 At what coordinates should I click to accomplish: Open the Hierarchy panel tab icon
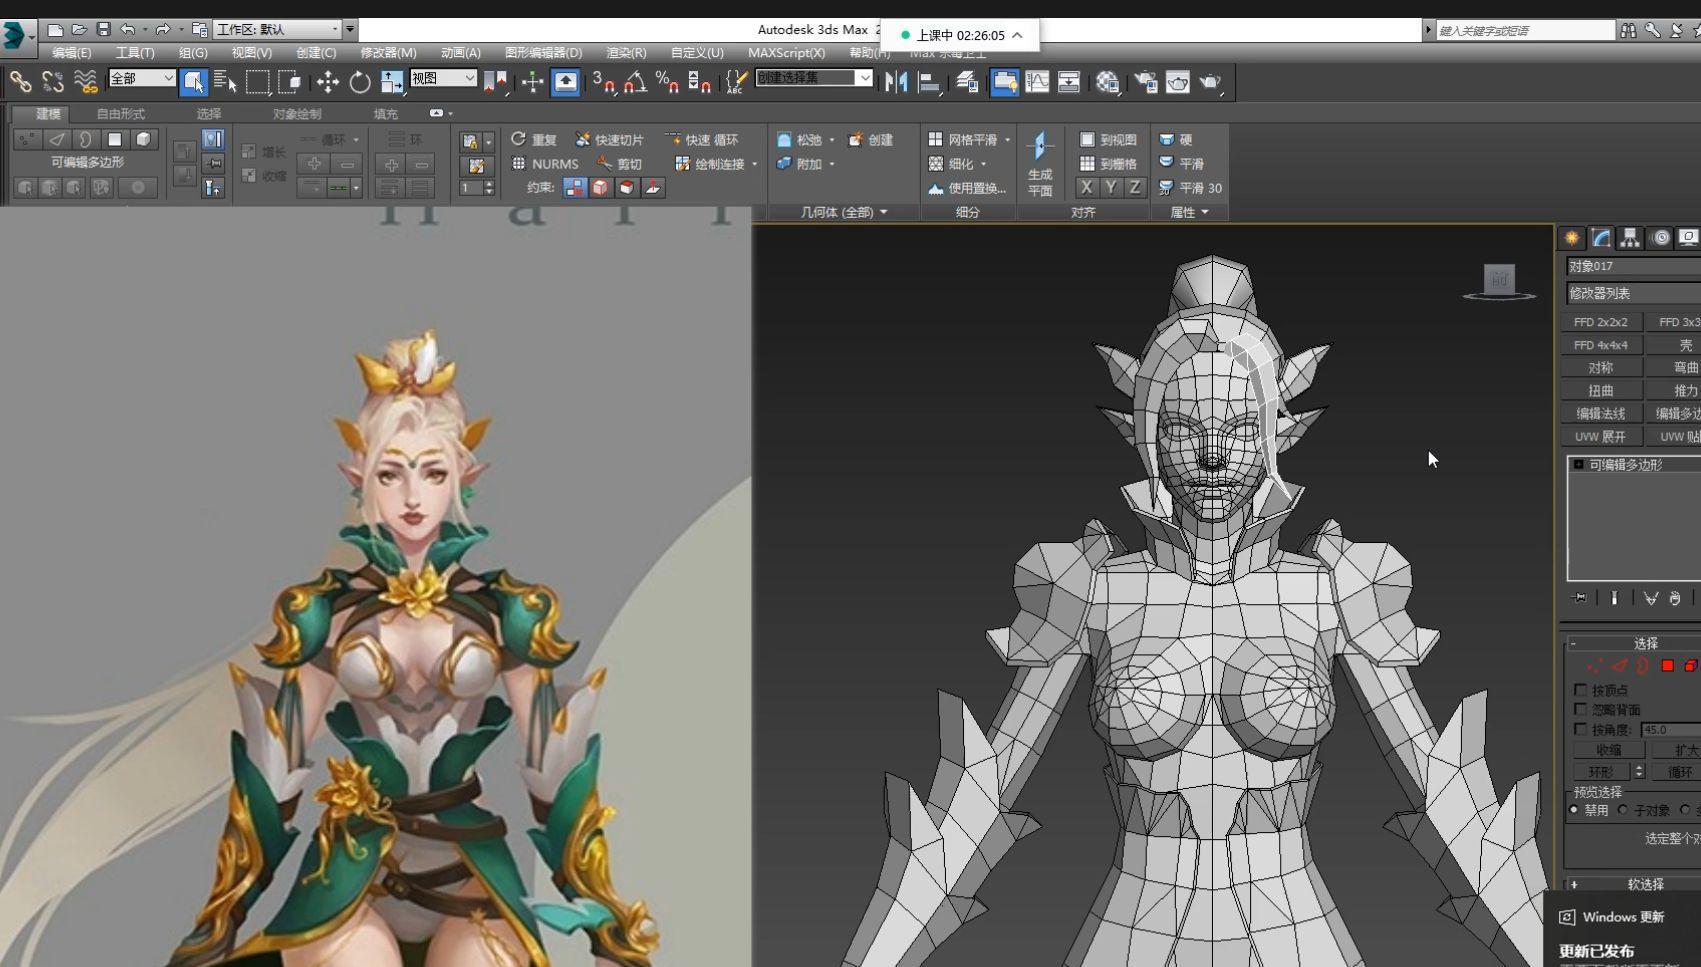pyautogui.click(x=1631, y=237)
